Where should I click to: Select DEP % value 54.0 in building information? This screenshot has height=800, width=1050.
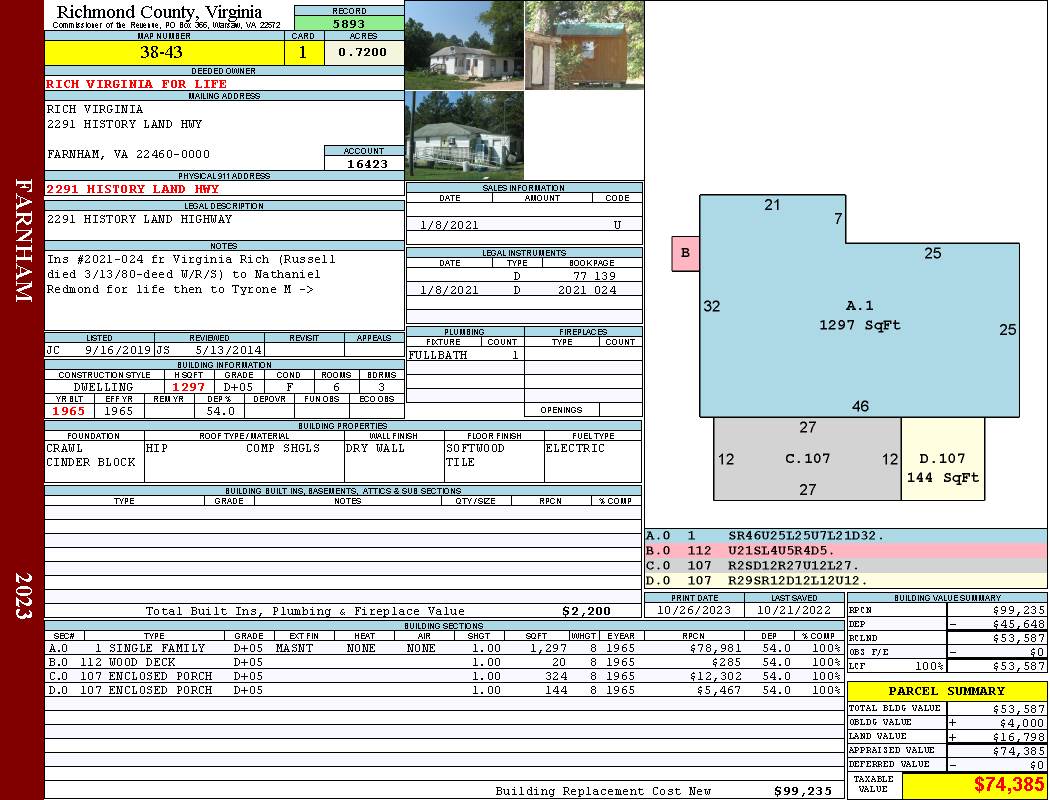[x=220, y=411]
